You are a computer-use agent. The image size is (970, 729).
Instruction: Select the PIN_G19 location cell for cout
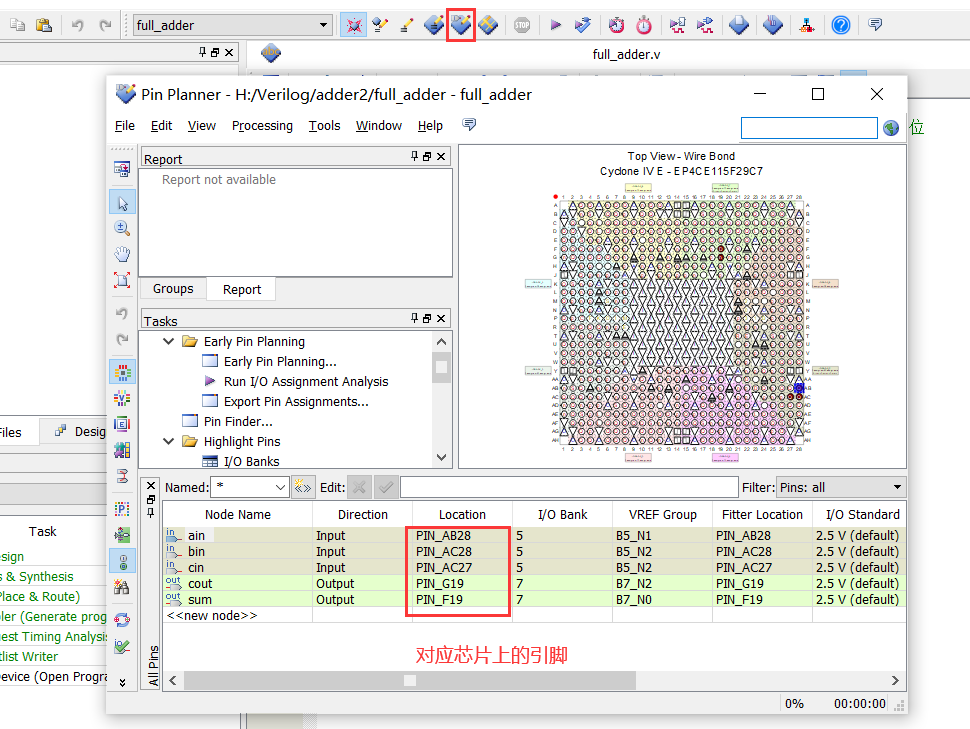461,584
